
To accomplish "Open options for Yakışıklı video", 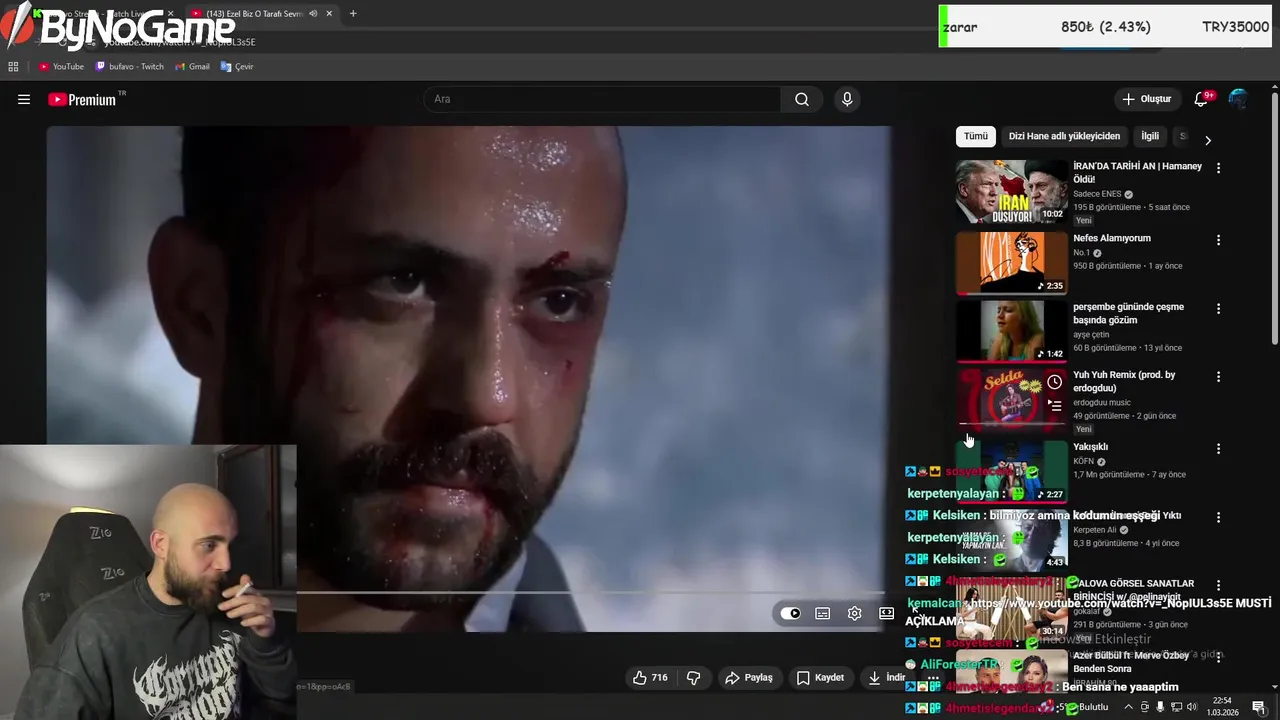I will click(x=1218, y=449).
